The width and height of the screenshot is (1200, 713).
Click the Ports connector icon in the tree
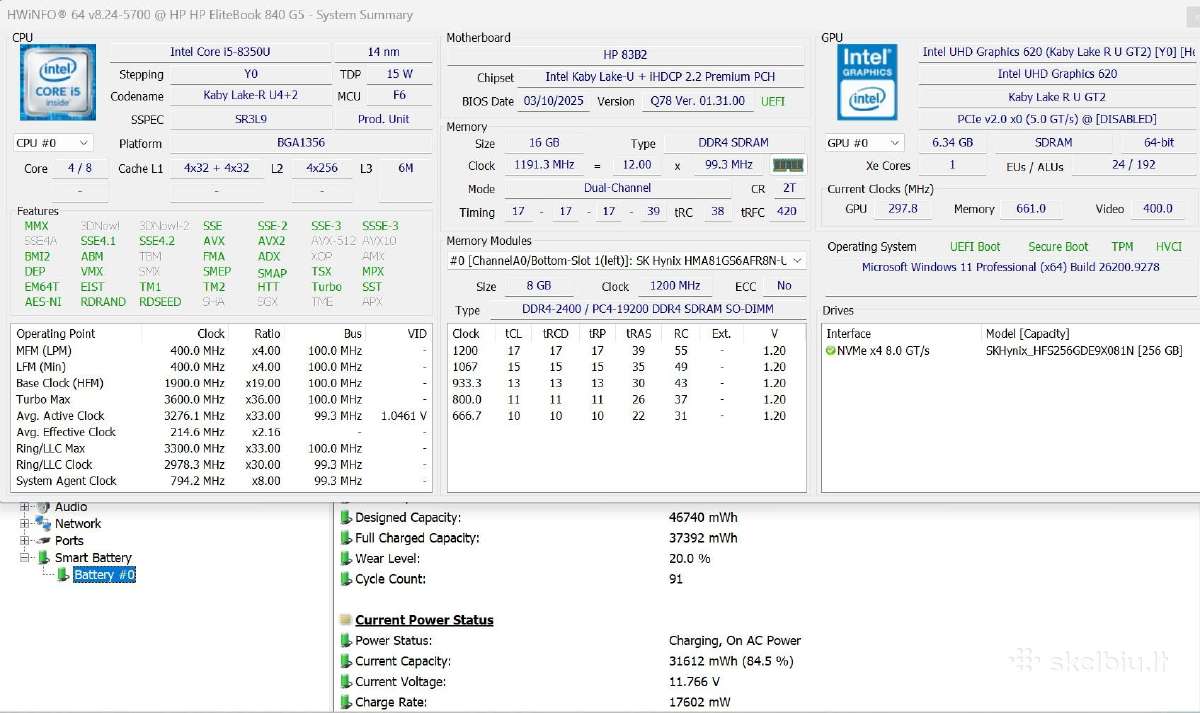pyautogui.click(x=43, y=540)
